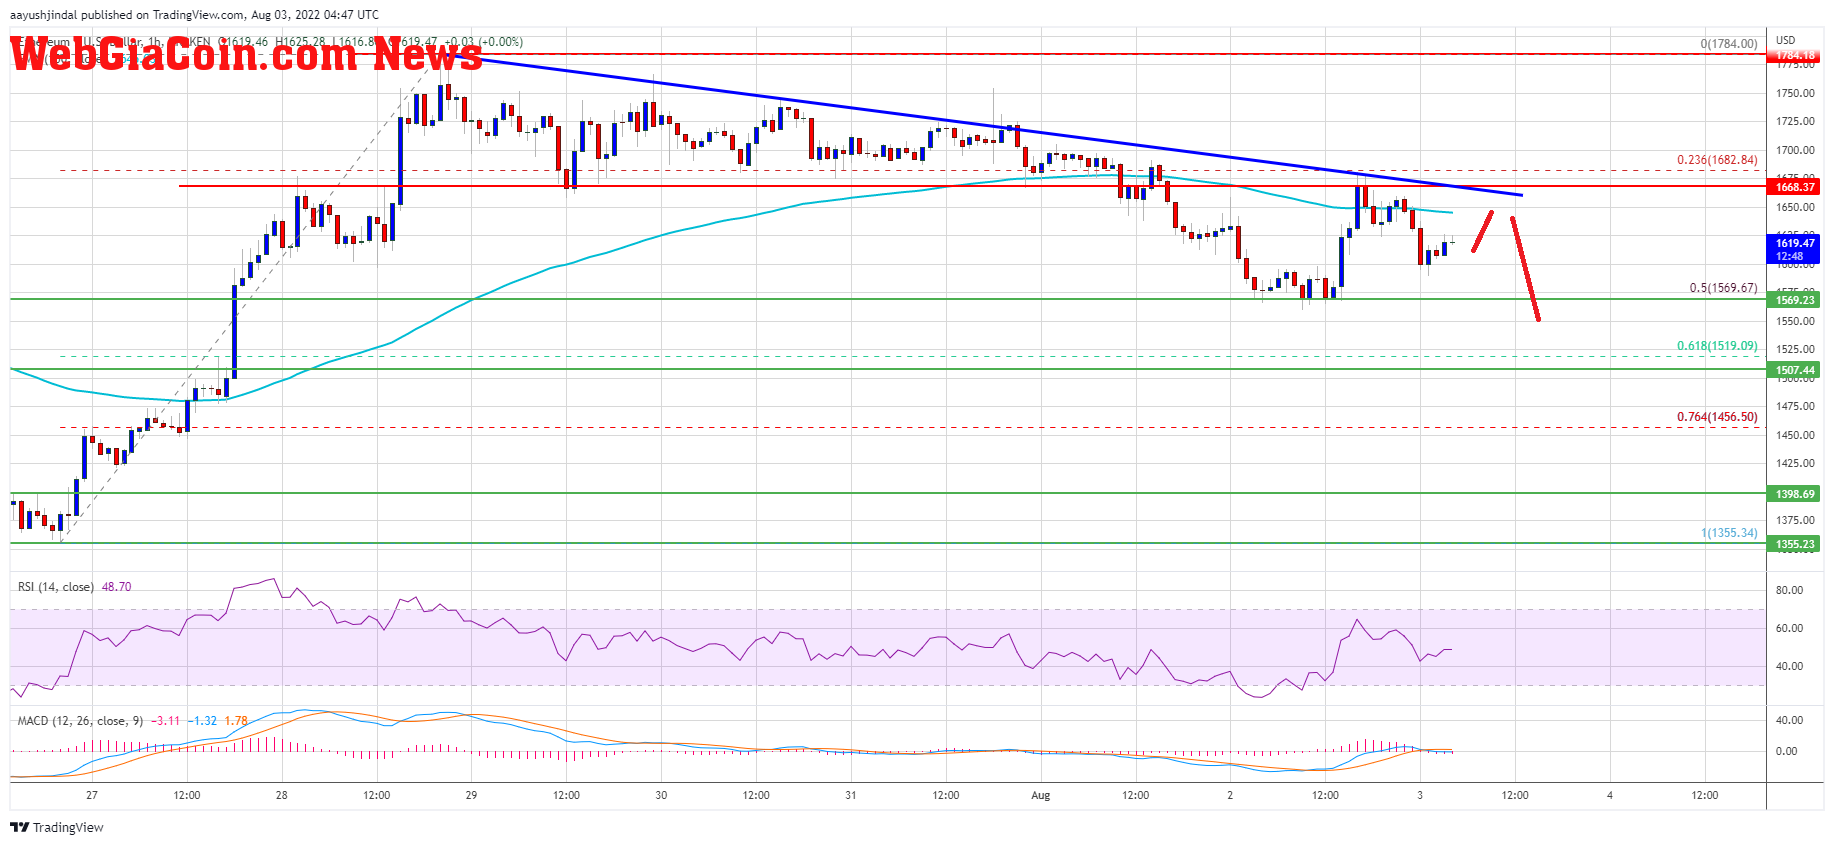This screenshot has height=845, width=1834.
Task: Click the Fibonacci label 1(1355.34)
Action: pyautogui.click(x=1729, y=533)
